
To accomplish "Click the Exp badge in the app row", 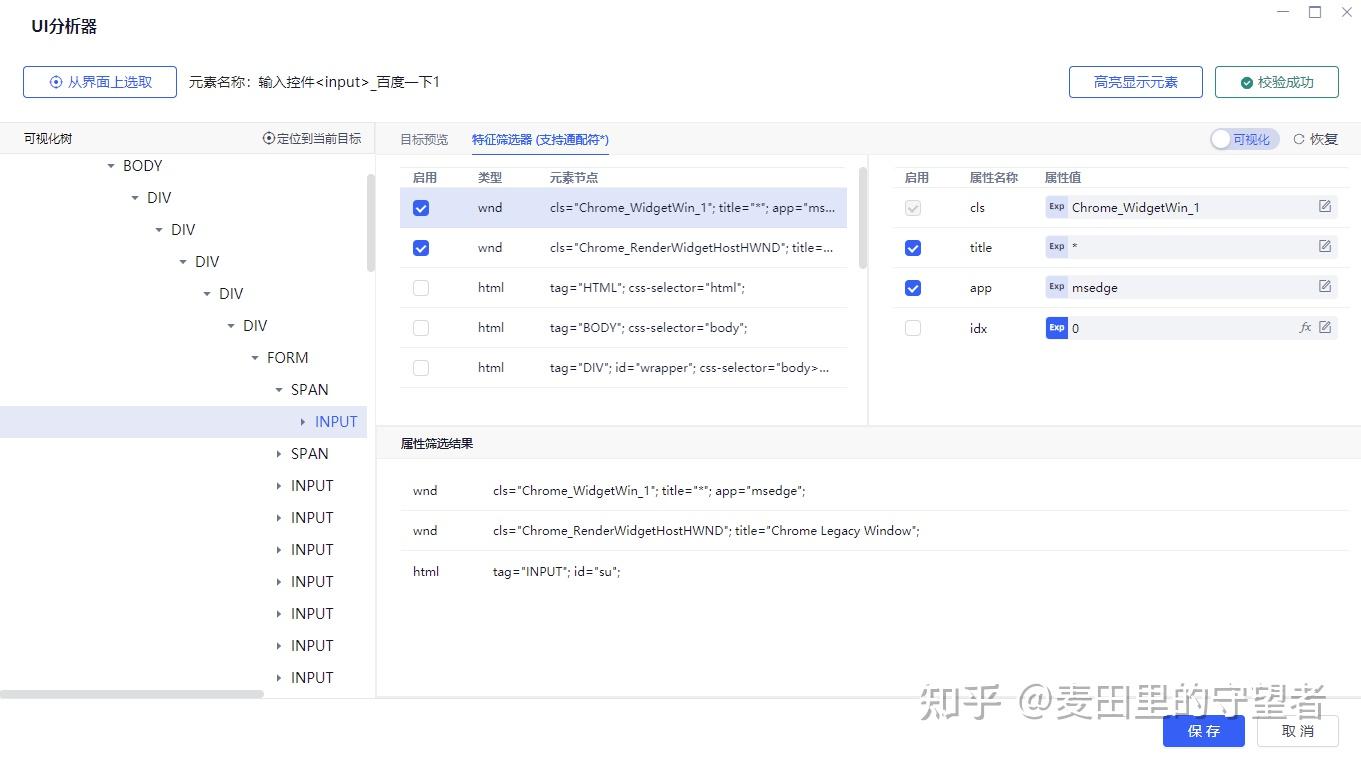I will 1056,287.
